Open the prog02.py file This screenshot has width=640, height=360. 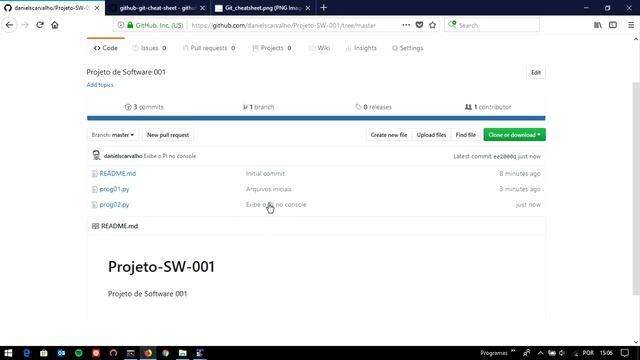[114, 204]
